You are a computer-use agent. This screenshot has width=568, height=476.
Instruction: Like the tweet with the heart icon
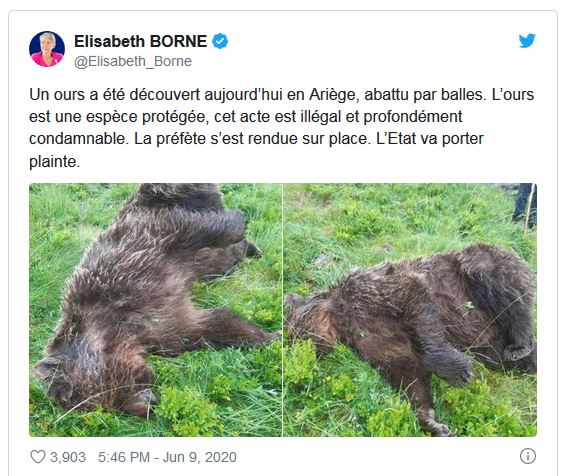pos(38,456)
